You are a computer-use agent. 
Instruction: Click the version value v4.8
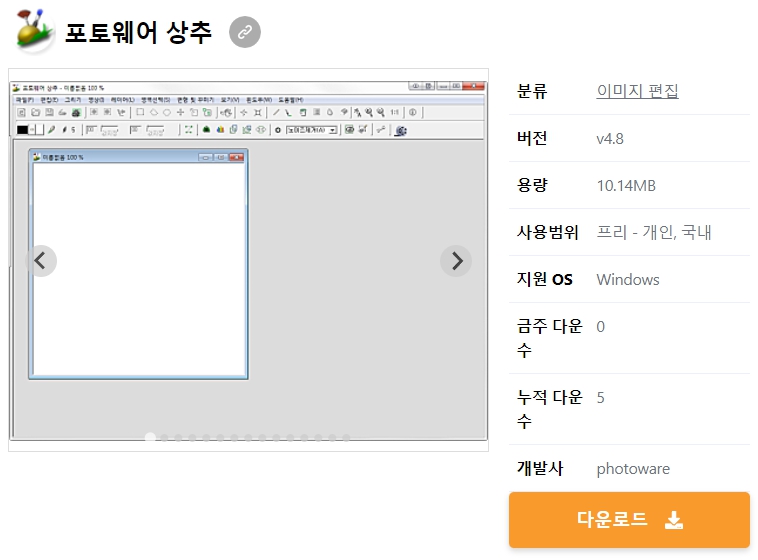coord(610,139)
